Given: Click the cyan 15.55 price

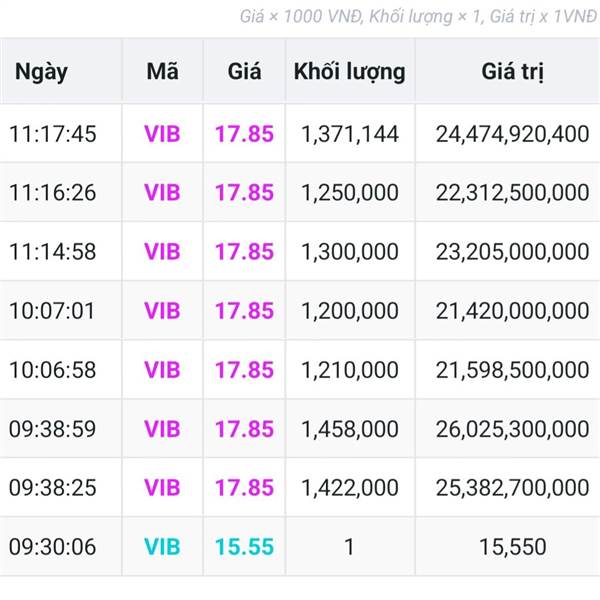Looking at the screenshot, I should [x=244, y=547].
